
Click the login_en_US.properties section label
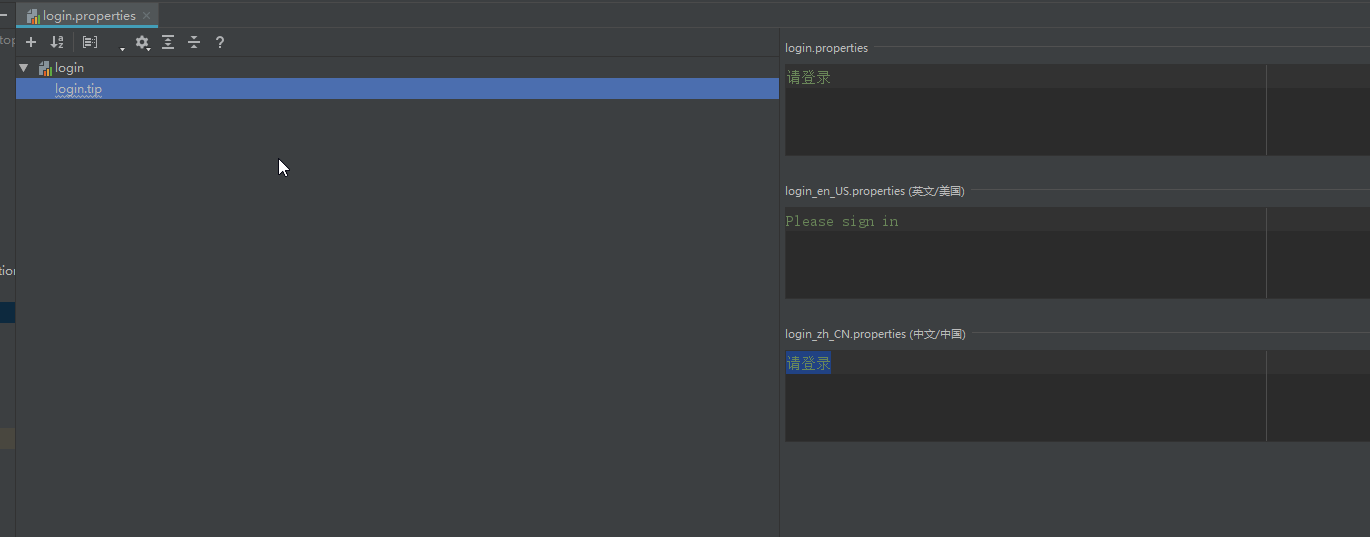tap(874, 191)
